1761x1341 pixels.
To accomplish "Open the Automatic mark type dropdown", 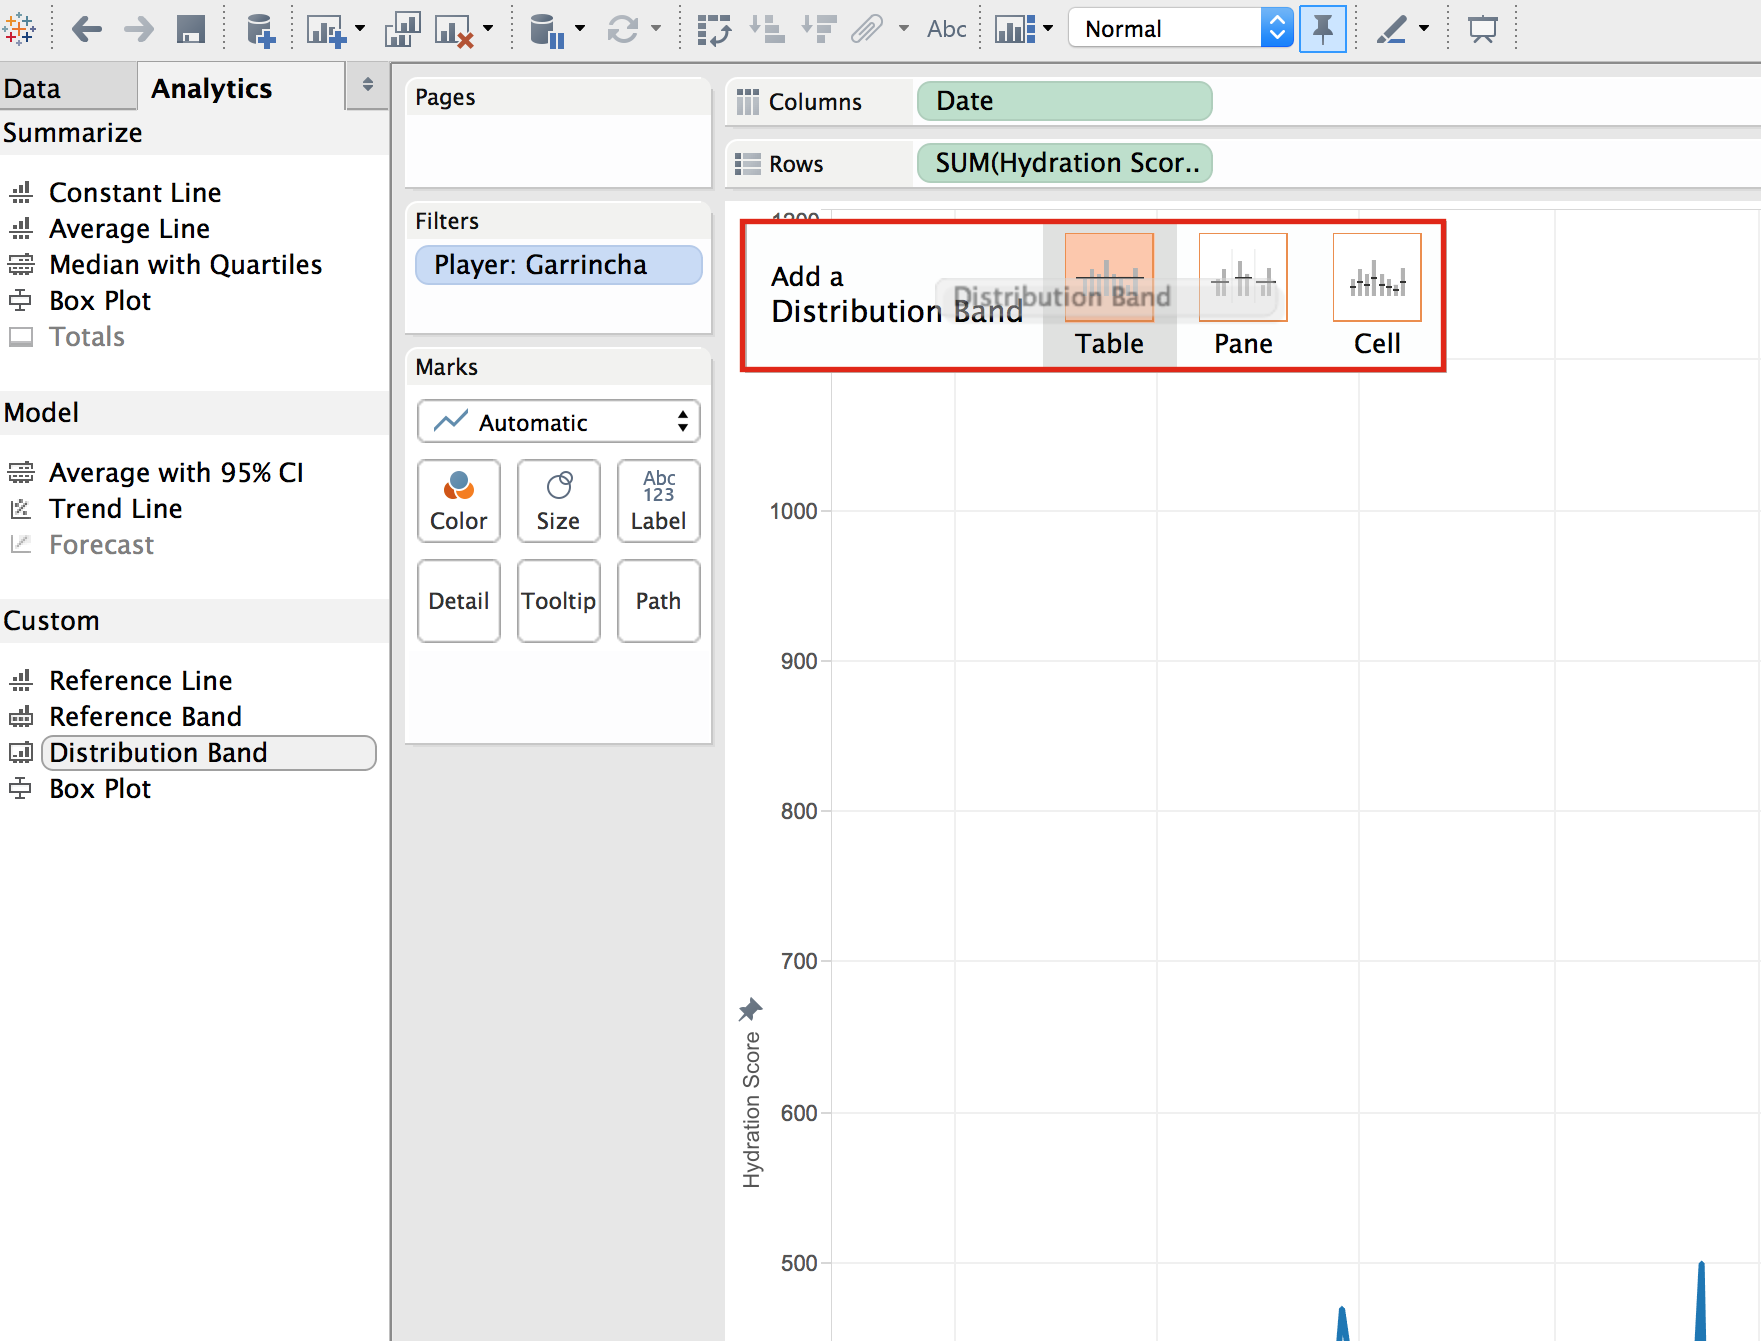I will 558,421.
